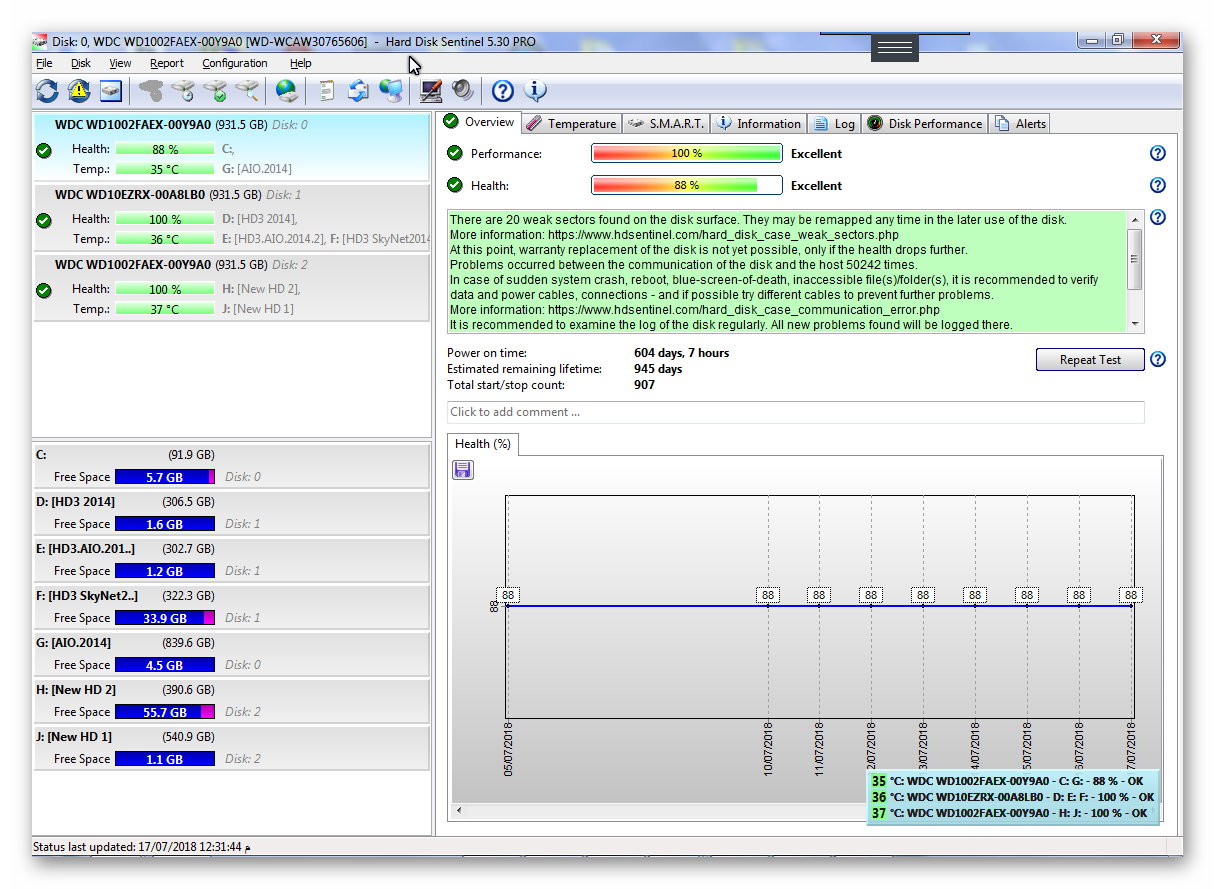The image size is (1216, 889).
Task: Open the Configuration menu
Action: [x=235, y=63]
